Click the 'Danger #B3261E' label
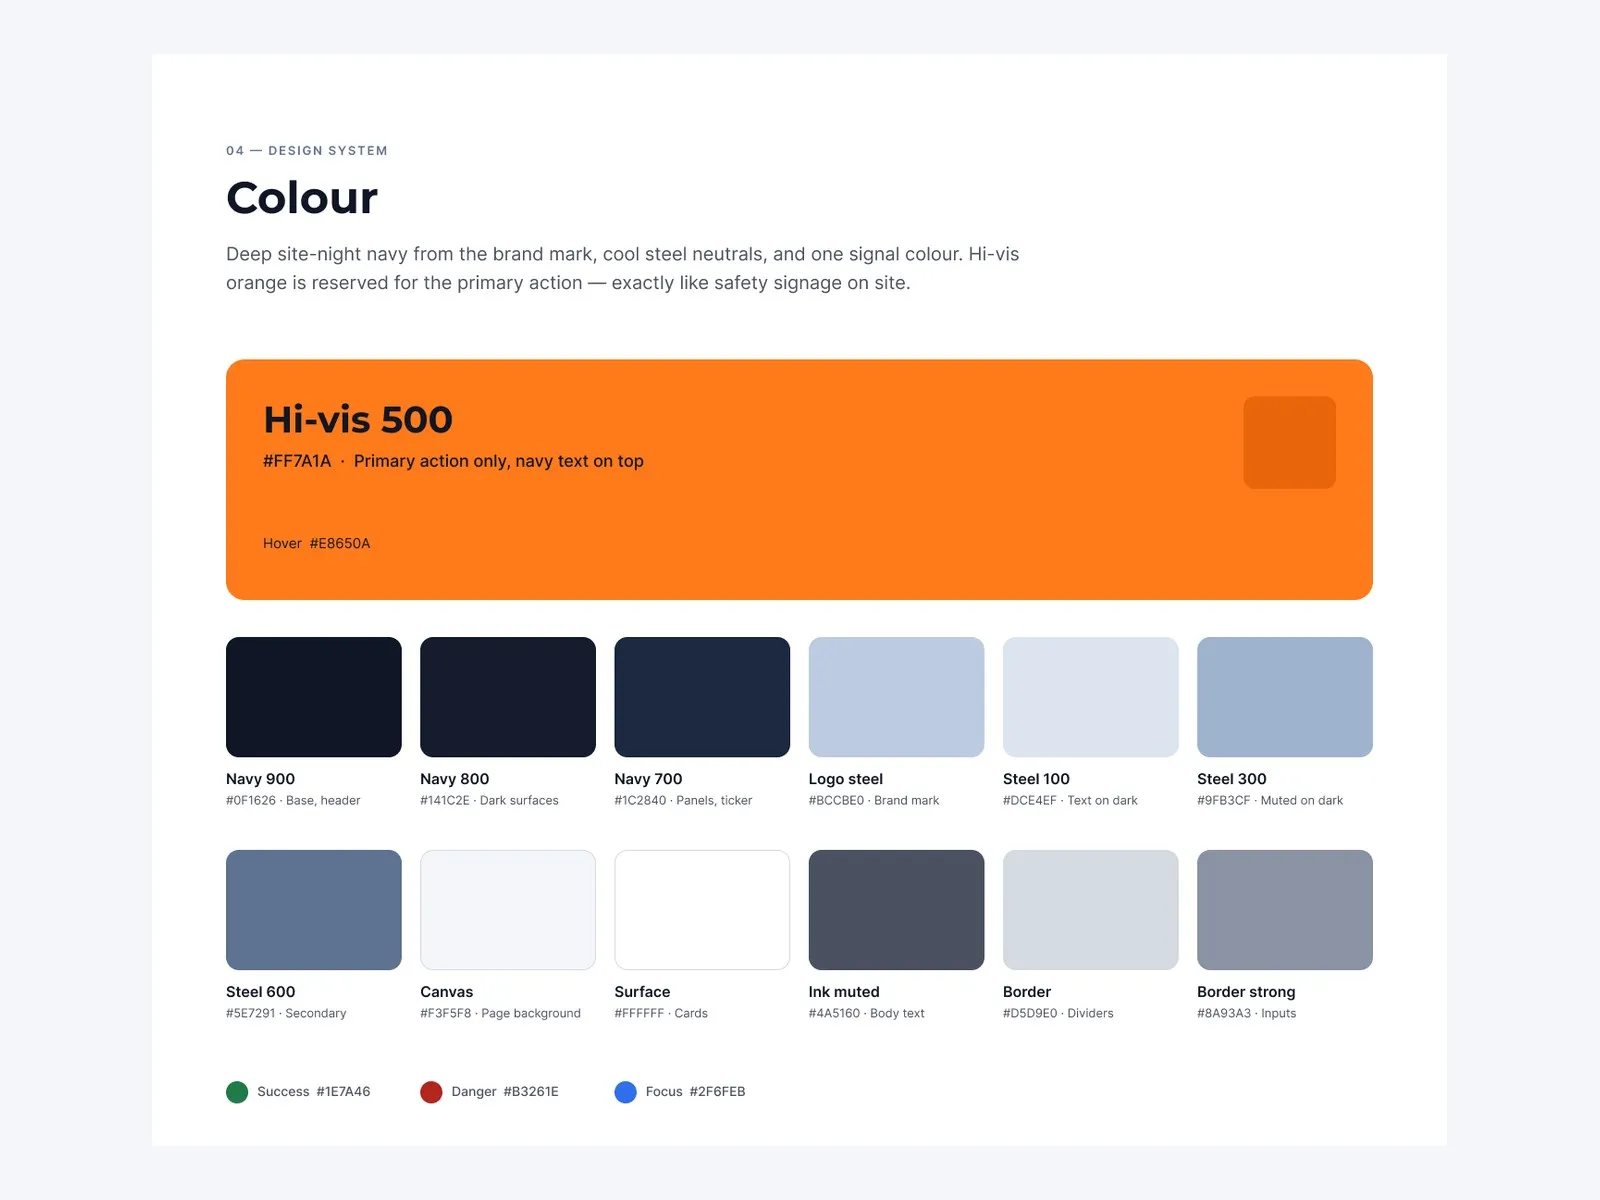 505,1092
